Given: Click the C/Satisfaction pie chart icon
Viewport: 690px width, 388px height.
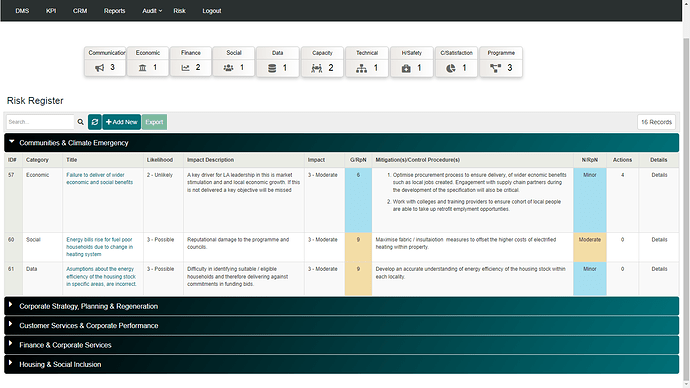Looking at the screenshot, I should tap(451, 68).
